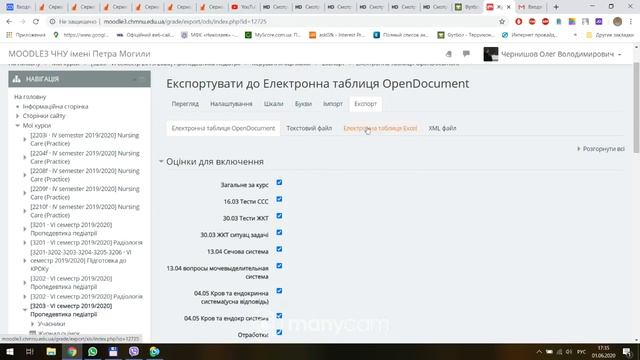
Task: Open the 'Перегляд' tab
Action: coord(185,104)
